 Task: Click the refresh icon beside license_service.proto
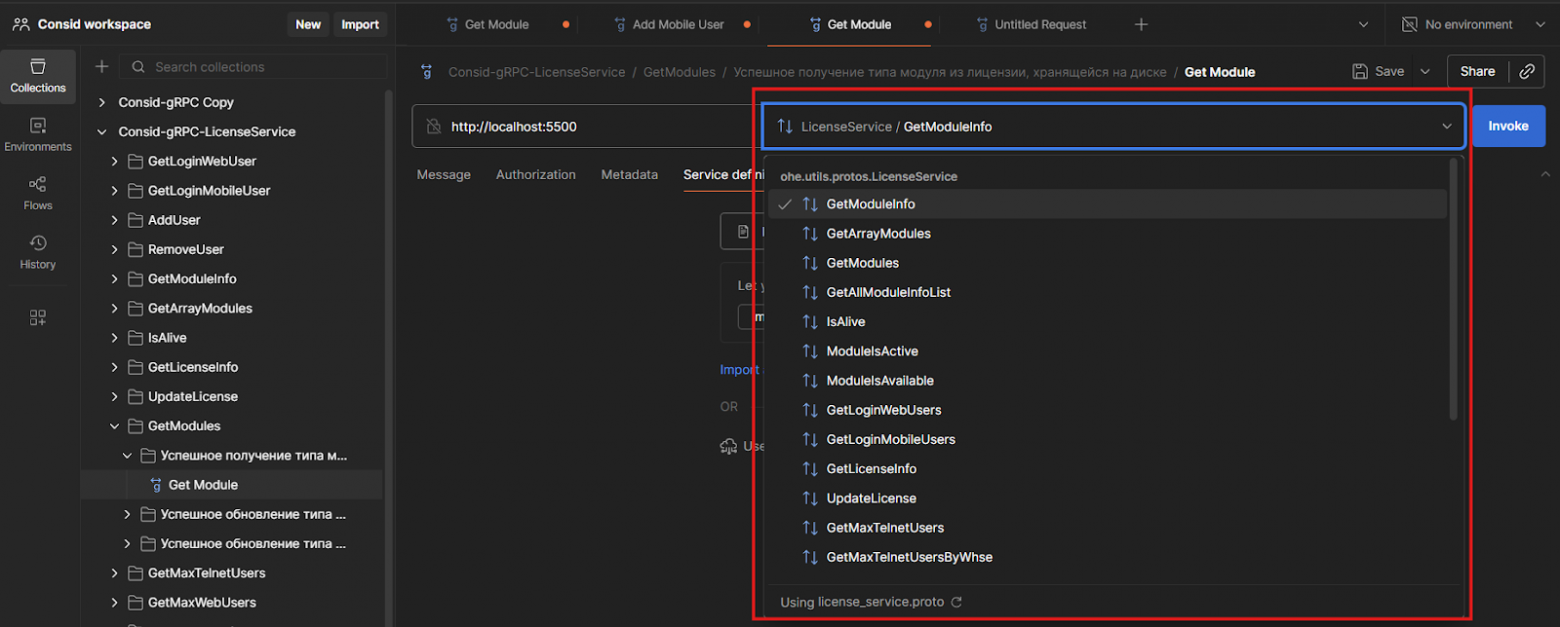(957, 602)
